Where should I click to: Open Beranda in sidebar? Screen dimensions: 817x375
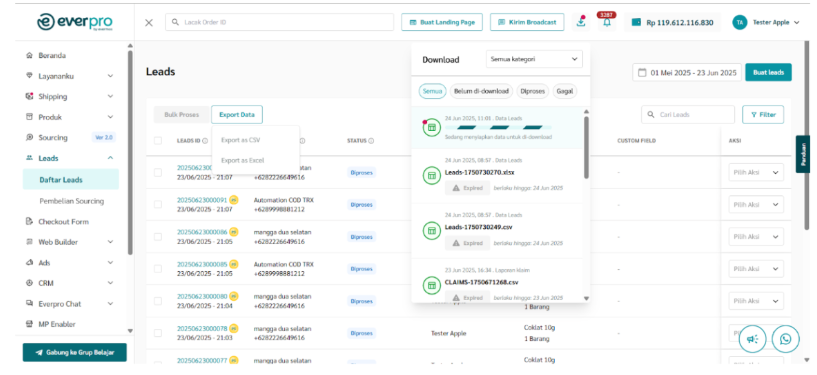pyautogui.click(x=52, y=55)
